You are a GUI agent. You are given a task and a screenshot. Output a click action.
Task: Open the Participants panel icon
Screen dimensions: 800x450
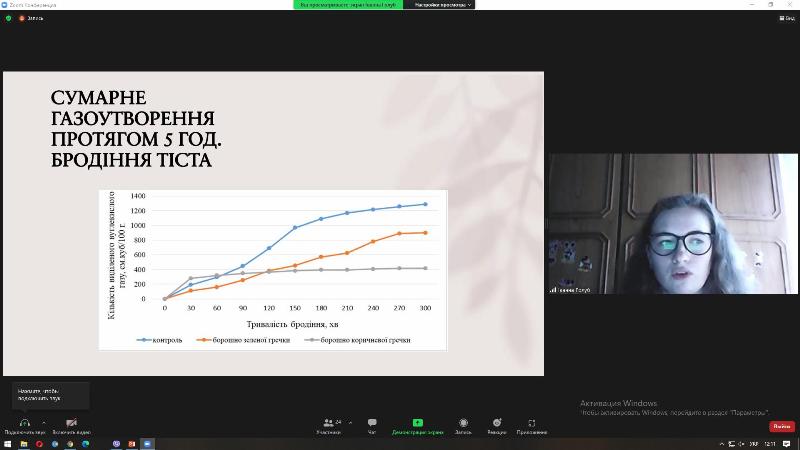[x=329, y=423]
